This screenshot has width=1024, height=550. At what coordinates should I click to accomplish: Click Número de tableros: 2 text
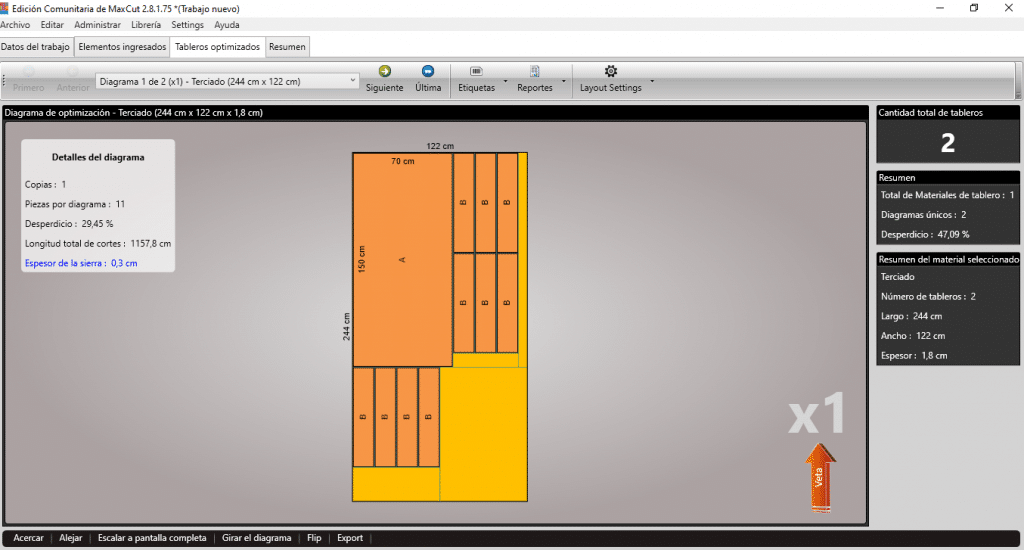(x=928, y=296)
